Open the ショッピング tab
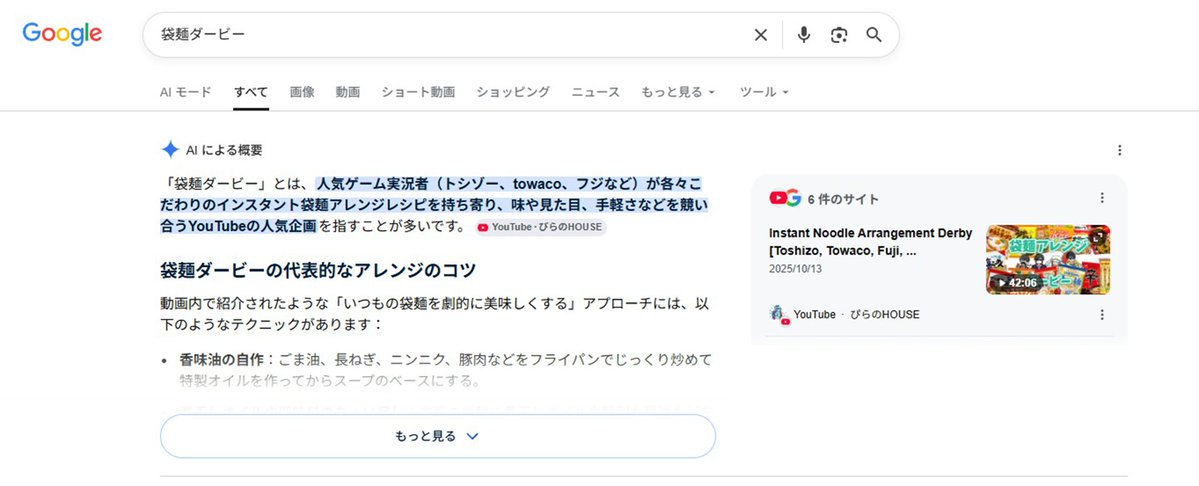 click(513, 92)
